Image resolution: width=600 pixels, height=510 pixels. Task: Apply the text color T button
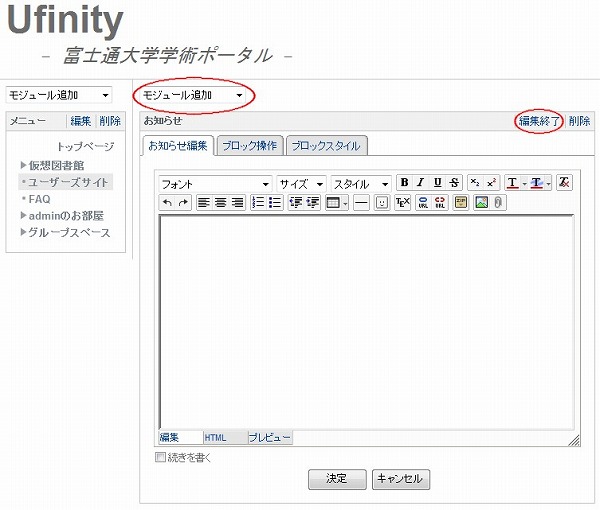(x=513, y=182)
